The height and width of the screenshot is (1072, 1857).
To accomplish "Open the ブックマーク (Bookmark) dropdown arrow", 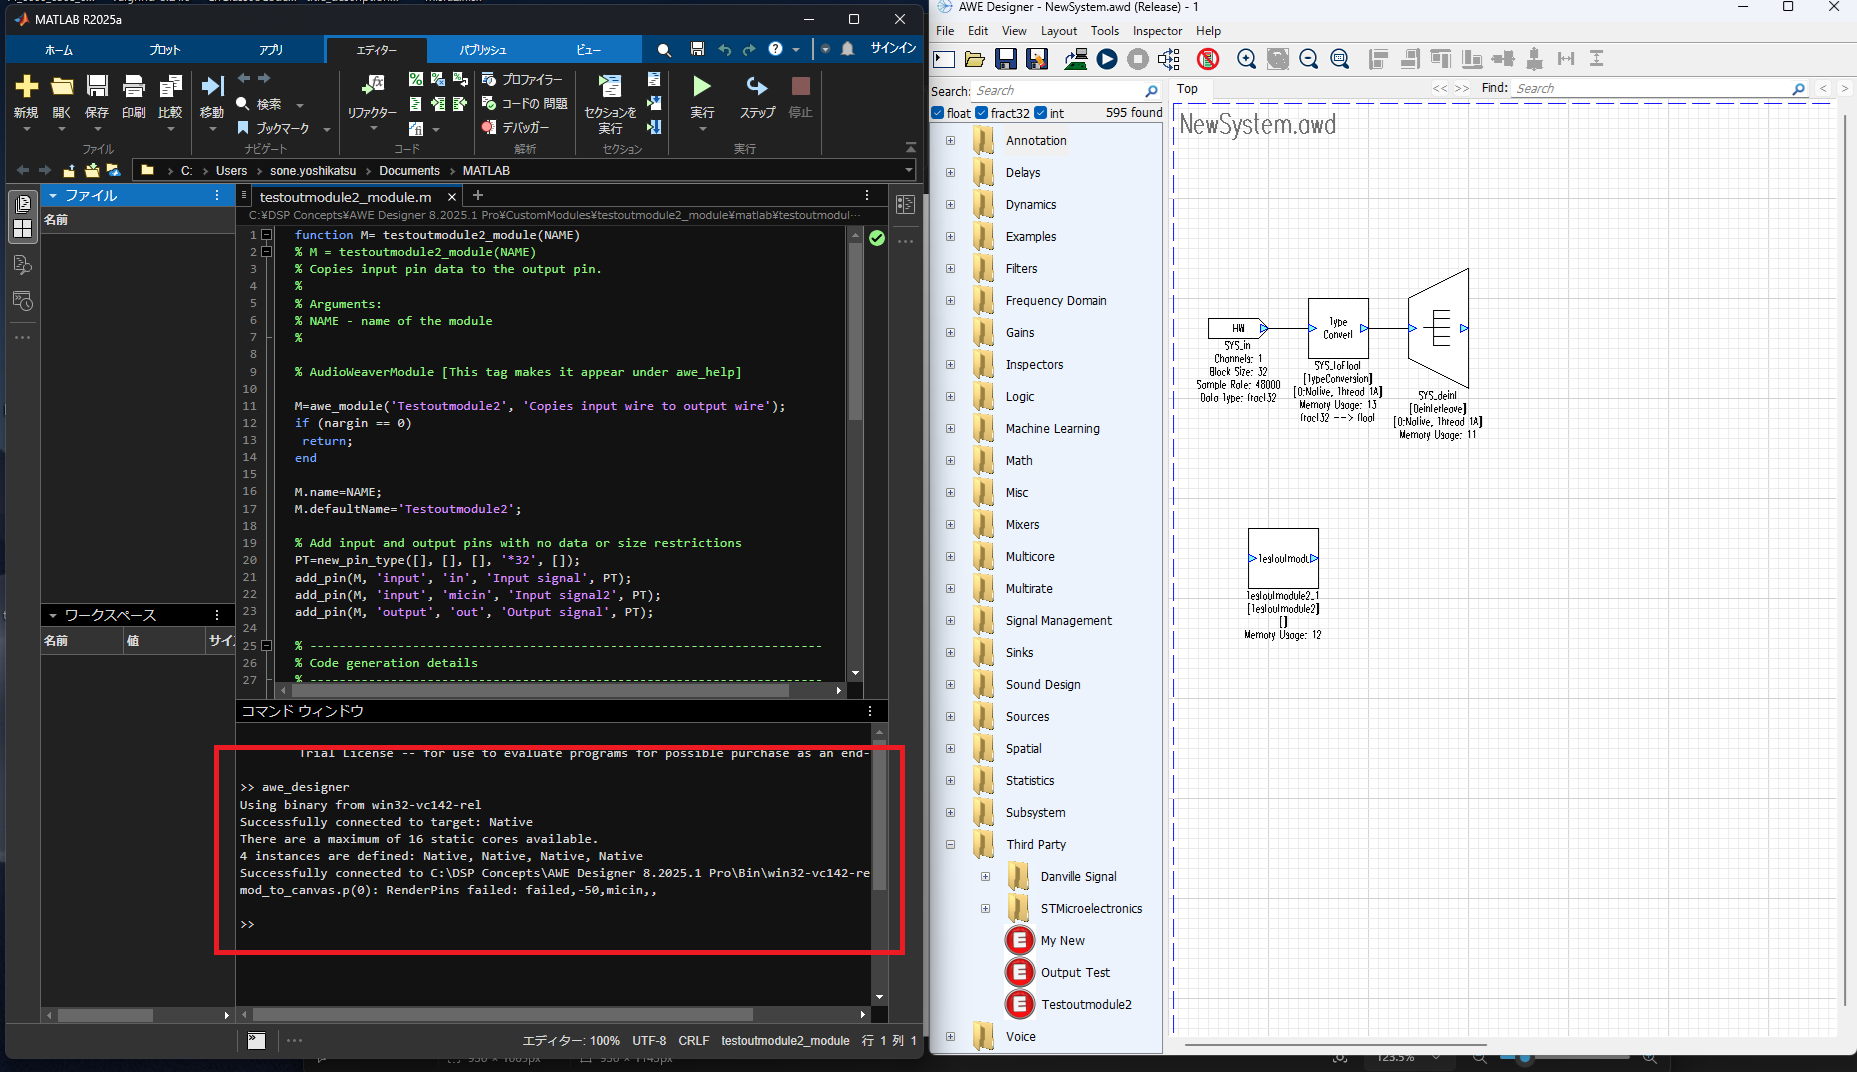I will coord(327,129).
